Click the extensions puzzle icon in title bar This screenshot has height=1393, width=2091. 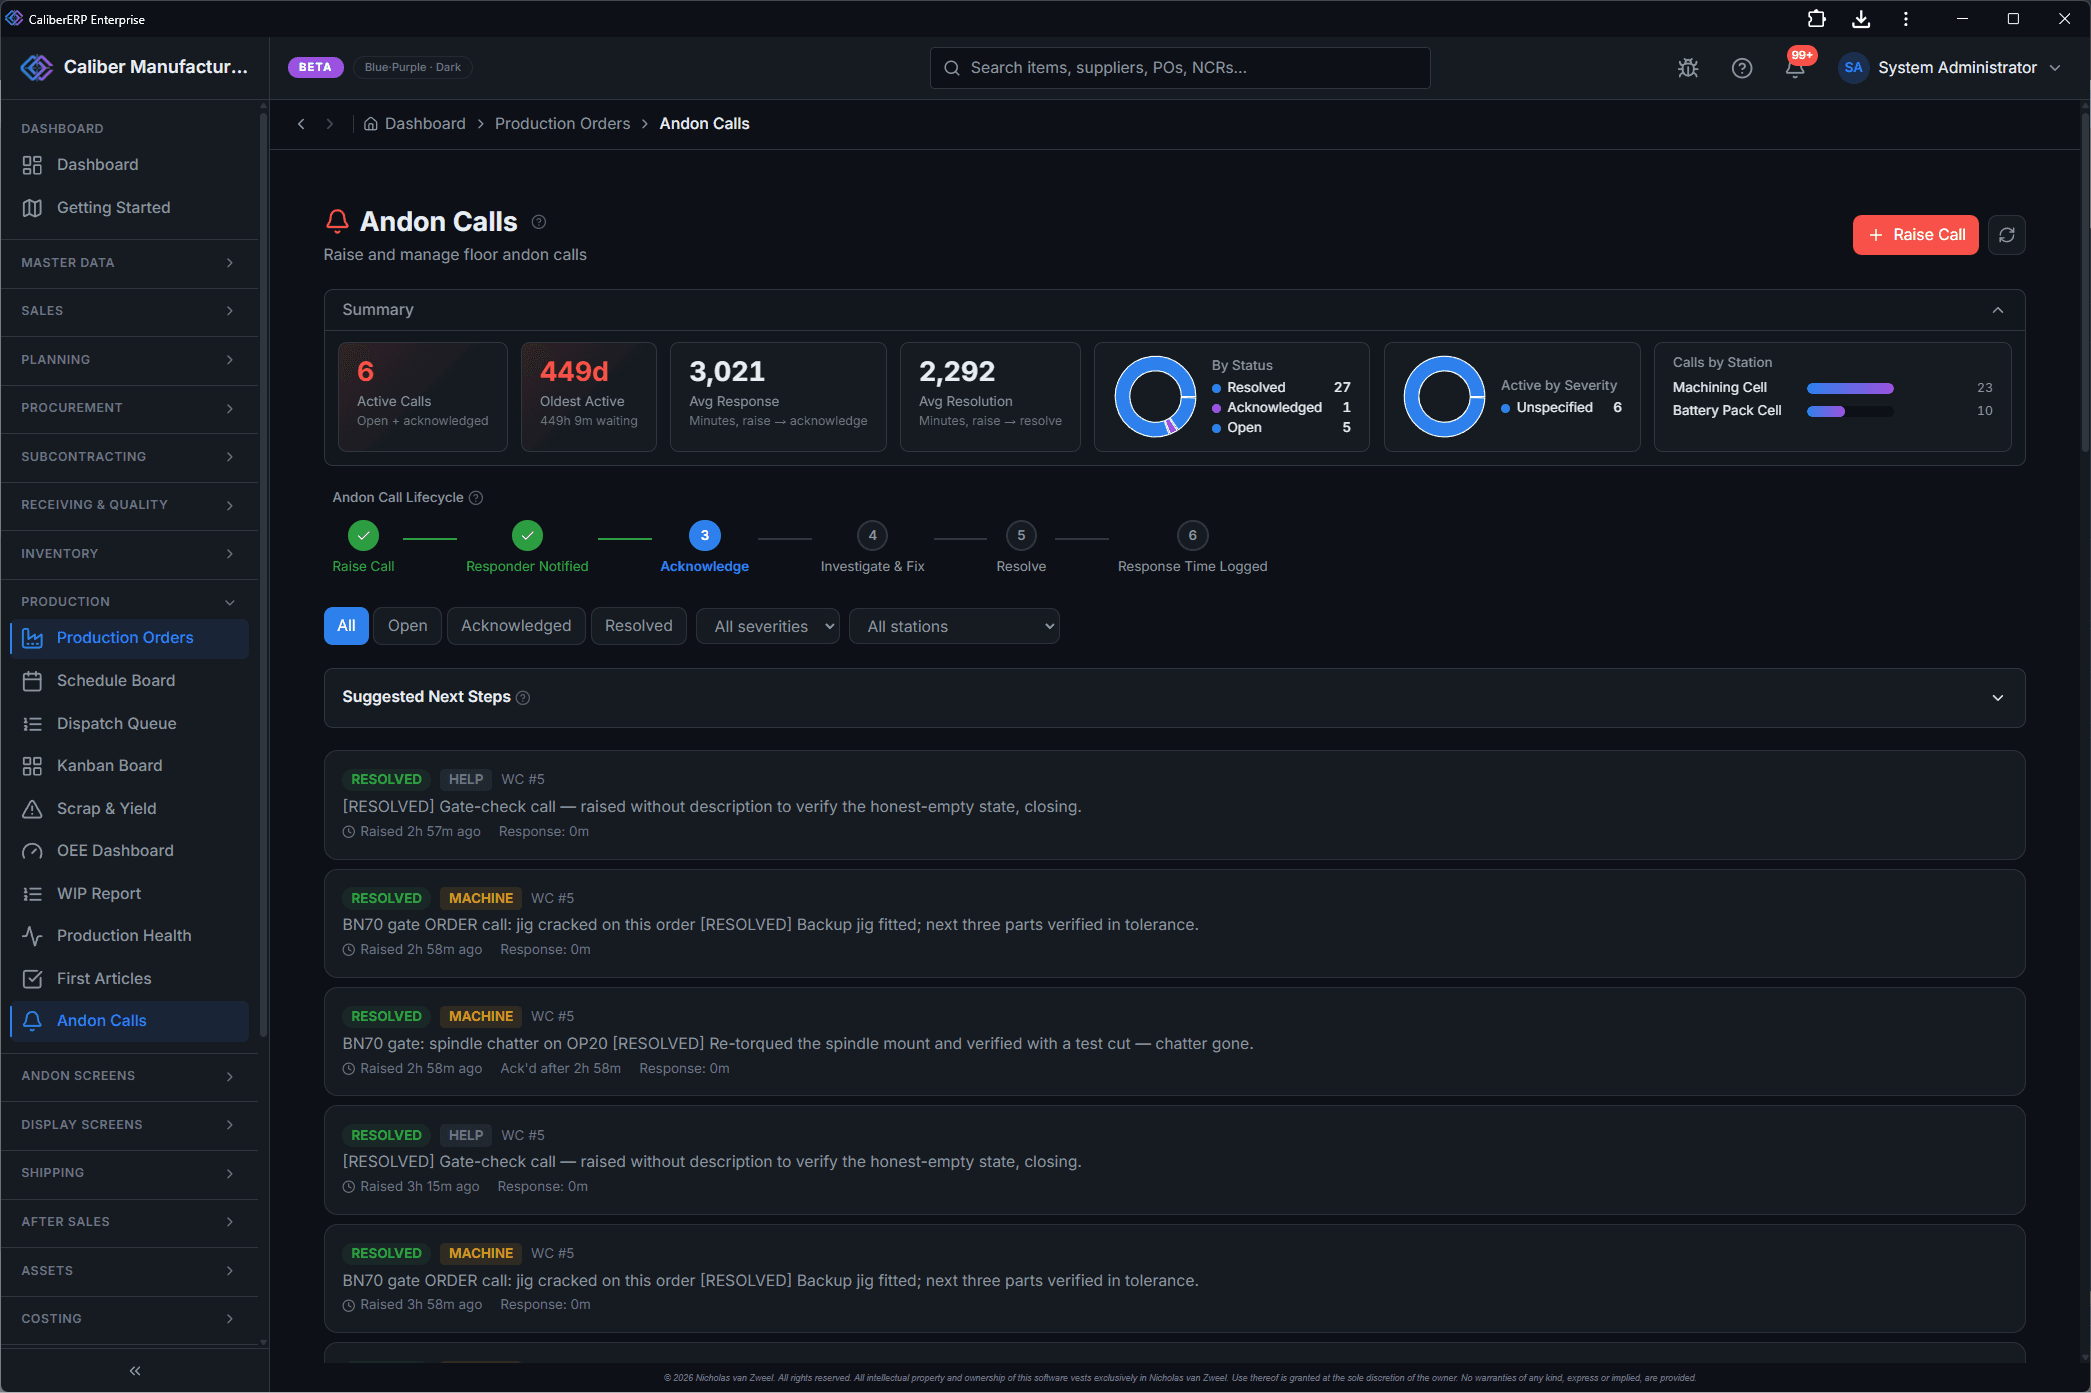click(x=1817, y=19)
